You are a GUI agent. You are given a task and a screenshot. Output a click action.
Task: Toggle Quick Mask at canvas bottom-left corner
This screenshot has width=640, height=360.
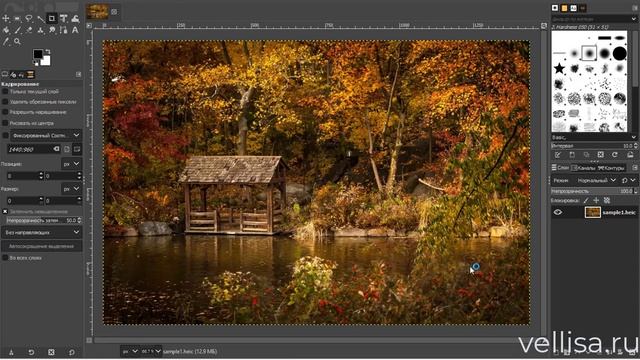tap(89, 340)
